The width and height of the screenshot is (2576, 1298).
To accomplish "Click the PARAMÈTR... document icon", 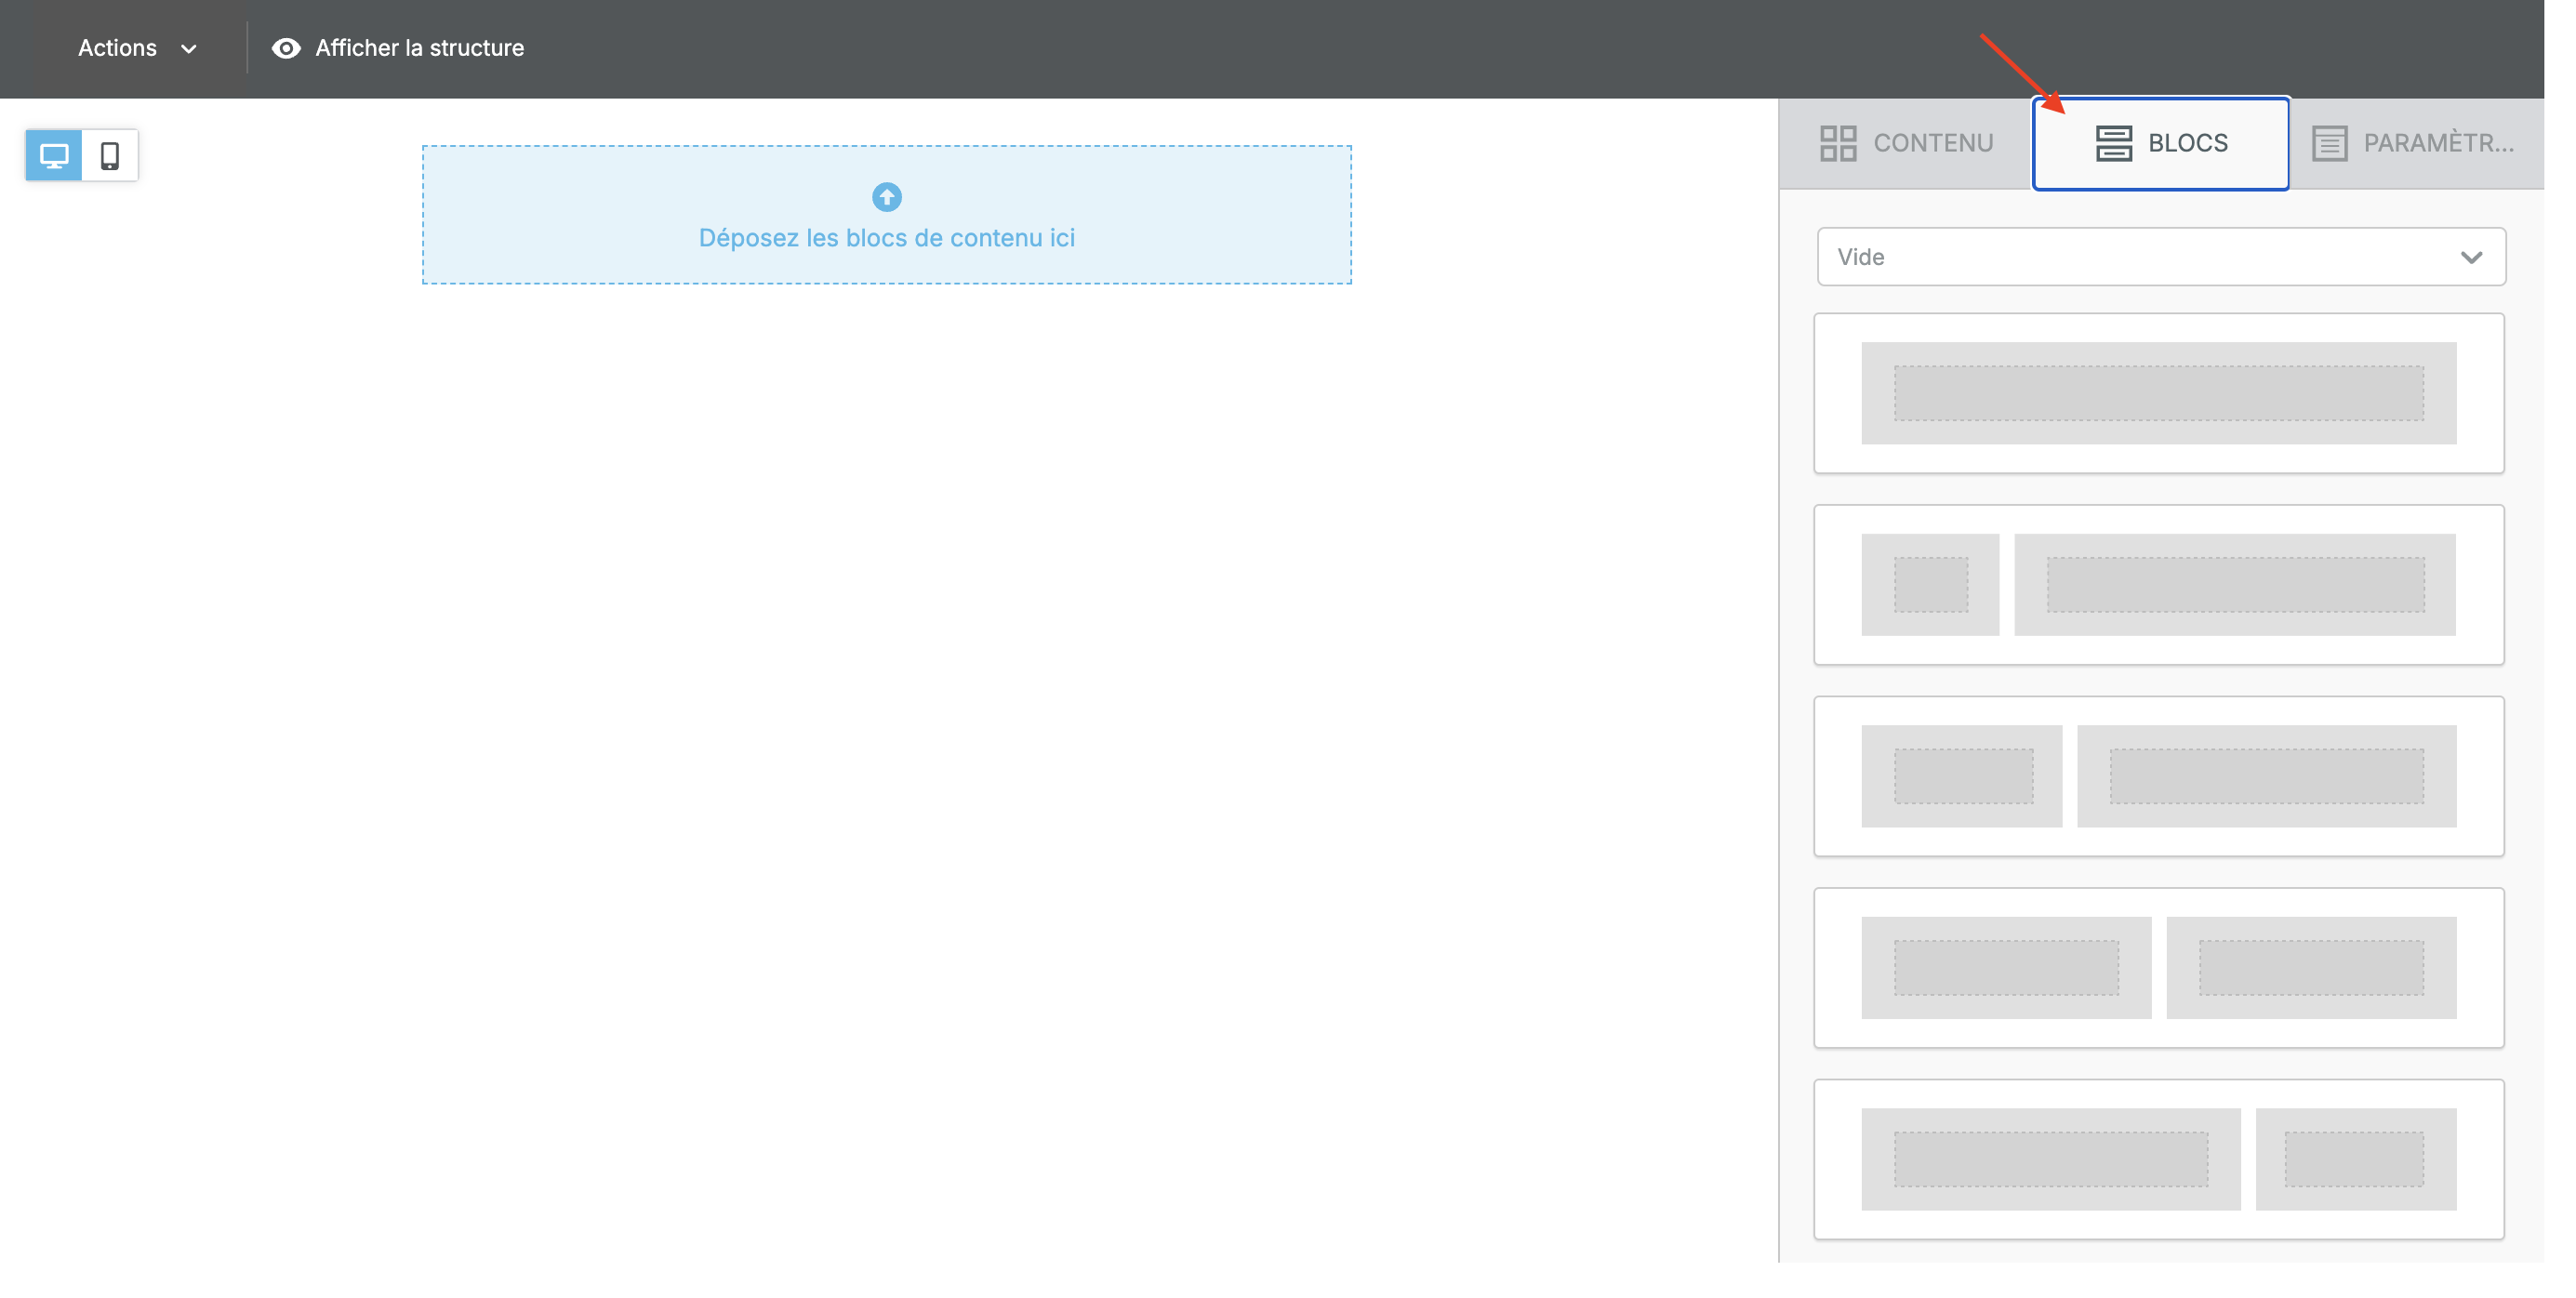I will pos(2329,143).
